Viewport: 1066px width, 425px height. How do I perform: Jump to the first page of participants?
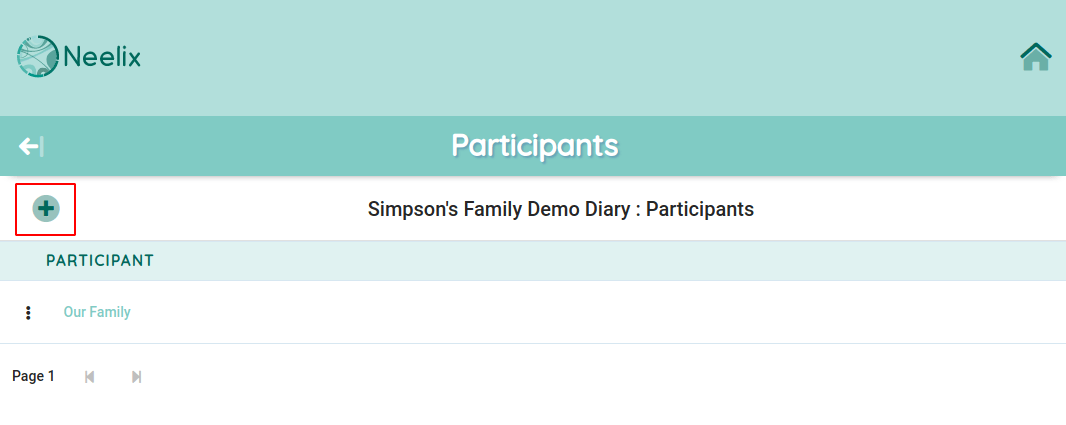coord(89,377)
